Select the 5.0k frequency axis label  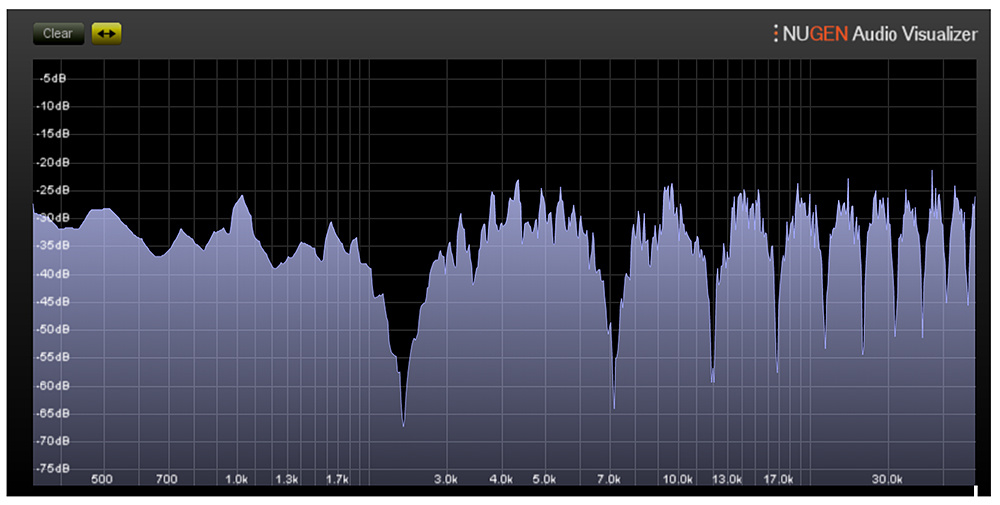click(x=544, y=480)
